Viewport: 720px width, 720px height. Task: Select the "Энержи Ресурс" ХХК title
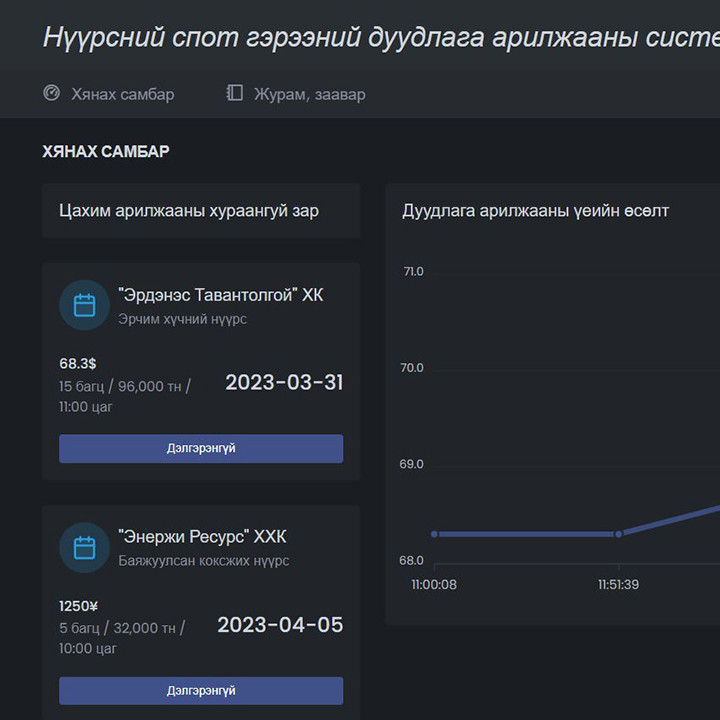[x=202, y=536]
